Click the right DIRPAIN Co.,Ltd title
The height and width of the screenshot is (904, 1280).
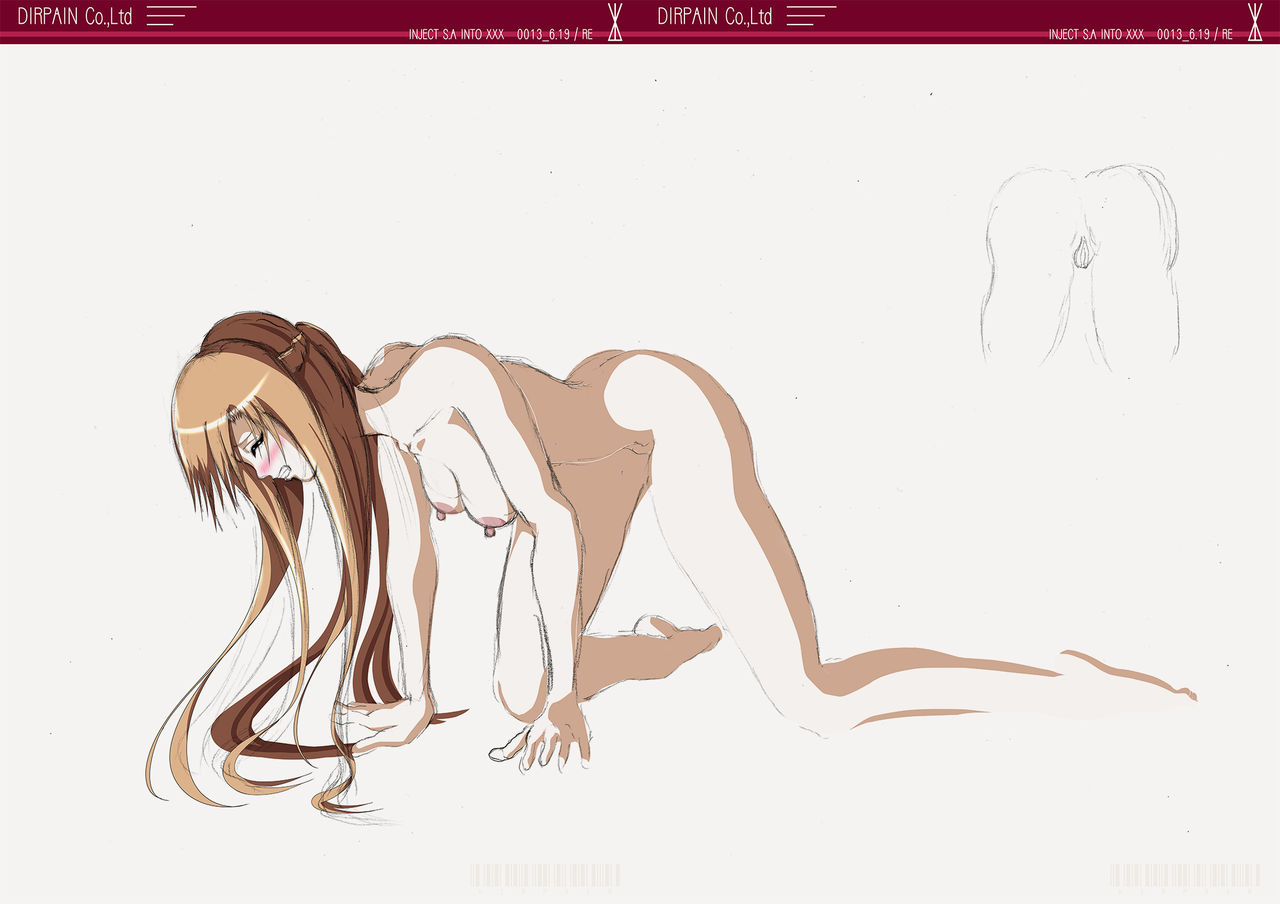point(715,16)
